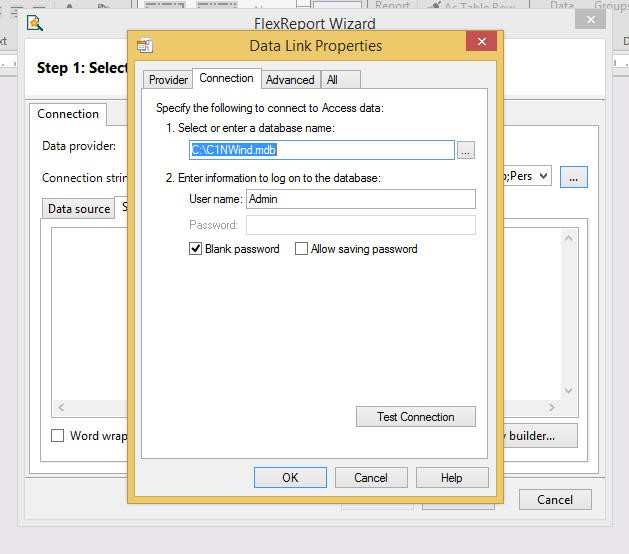Viewport: 629px width, 554px height.
Task: Select the Data source tab in wizard
Action: 79,209
